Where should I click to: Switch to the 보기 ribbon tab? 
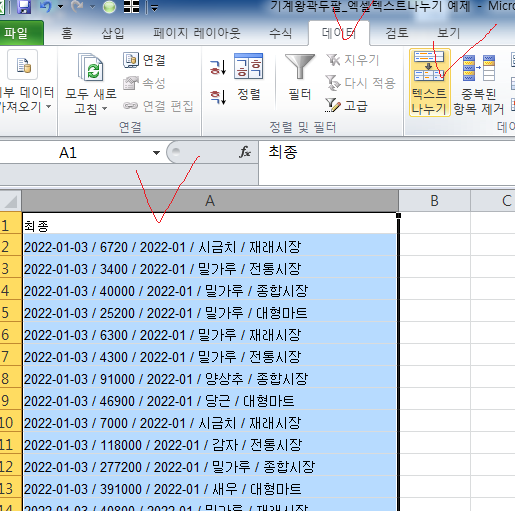click(x=448, y=33)
